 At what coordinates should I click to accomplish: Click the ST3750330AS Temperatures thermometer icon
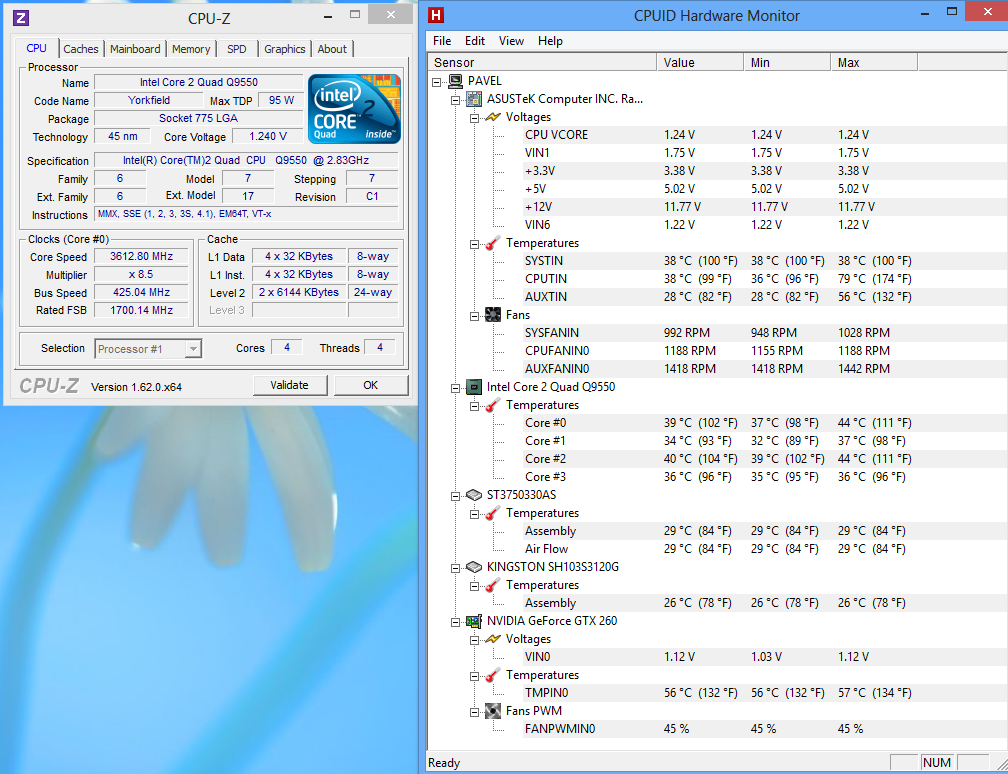click(492, 513)
